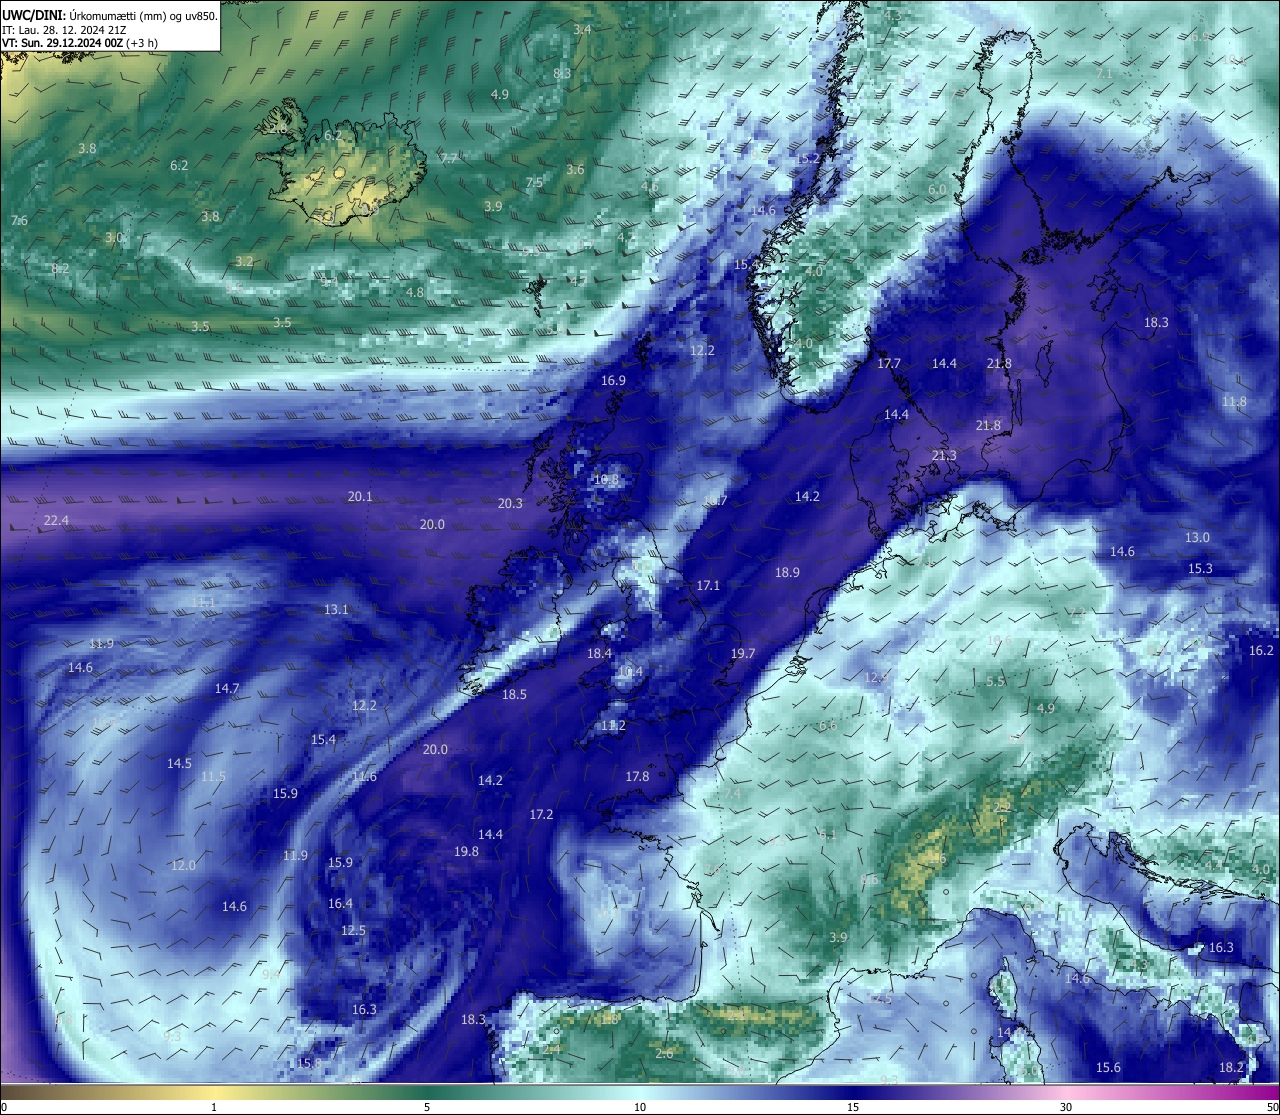Click the 18.5 value label

tap(514, 694)
